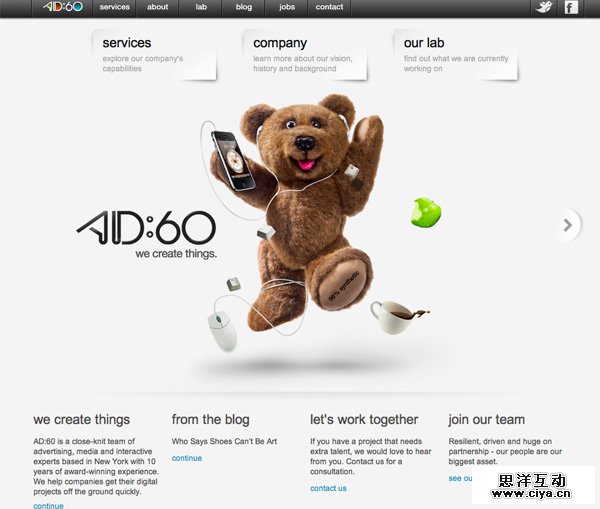Select the jobs navigation item
This screenshot has height=509, width=600.
pos(287,7)
